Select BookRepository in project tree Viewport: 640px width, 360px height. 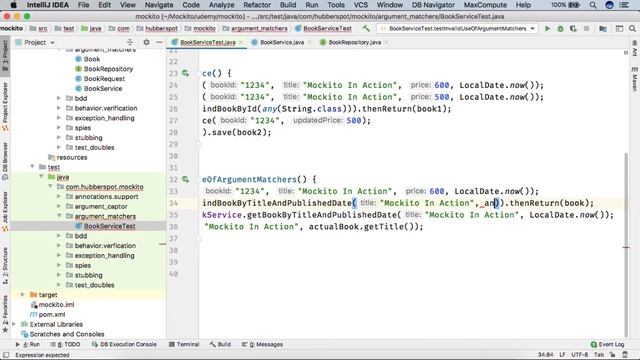[108, 69]
